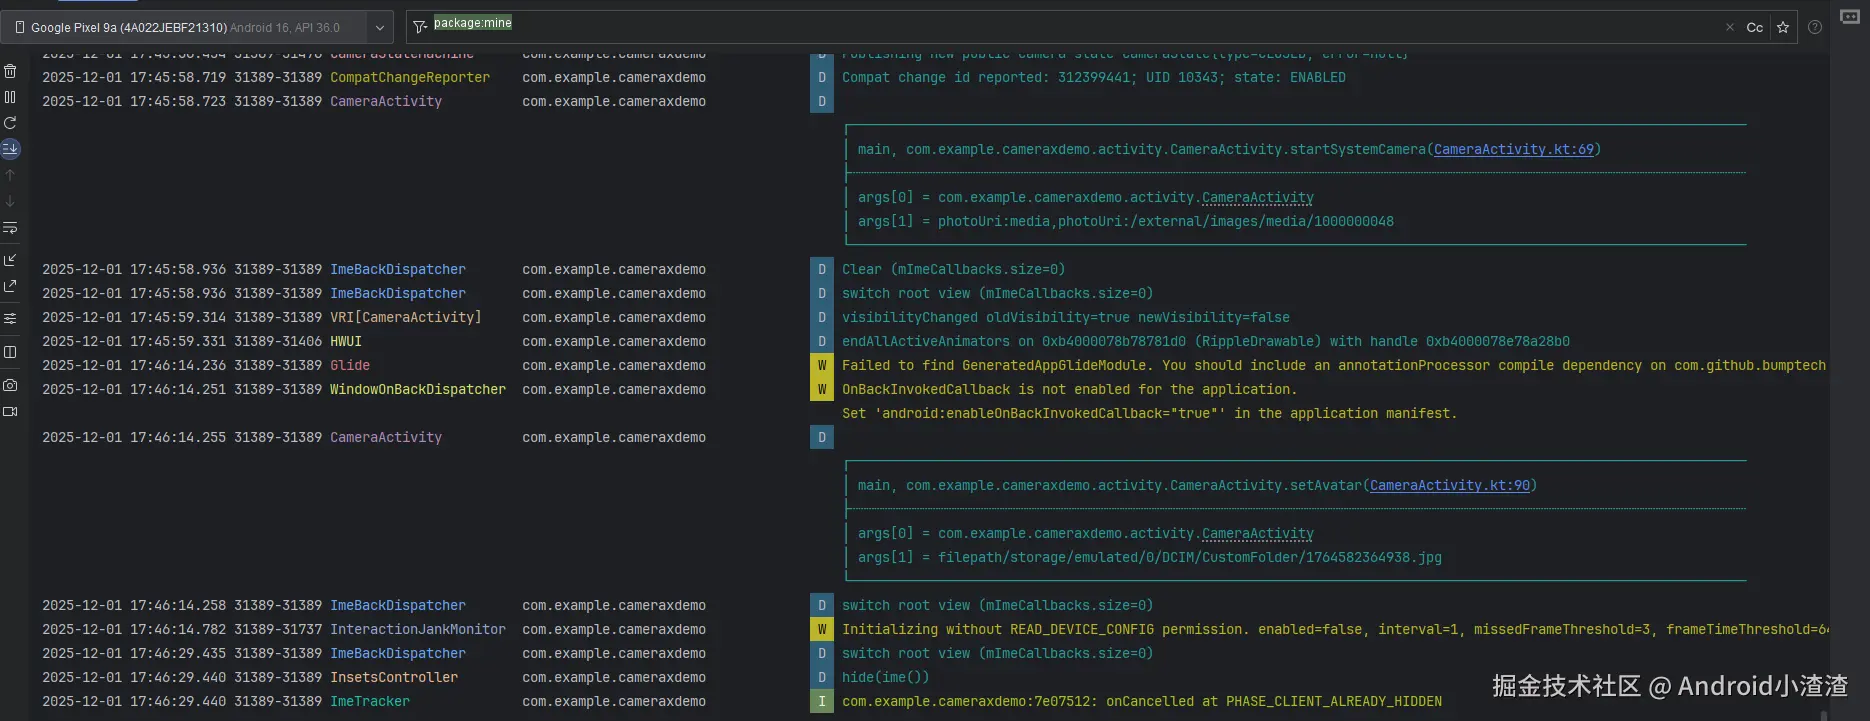
Task: Add the filter to favorites with the star
Action: coord(1782,27)
